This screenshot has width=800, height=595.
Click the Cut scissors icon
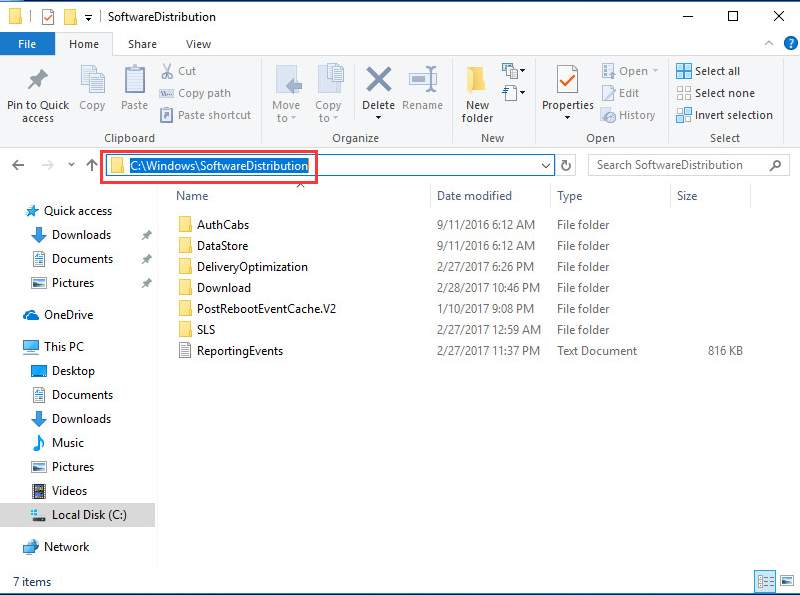click(x=167, y=71)
